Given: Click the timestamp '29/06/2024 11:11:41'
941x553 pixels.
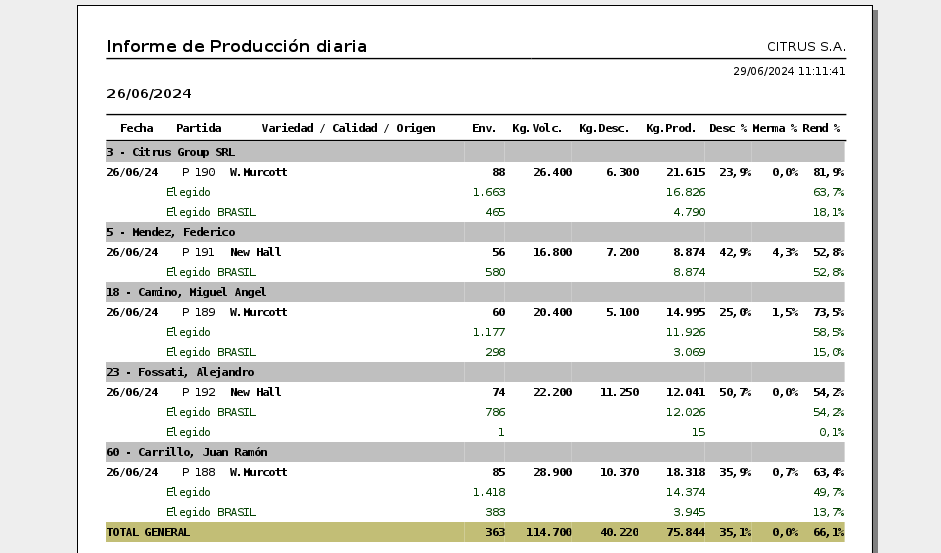Looking at the screenshot, I should point(789,71).
